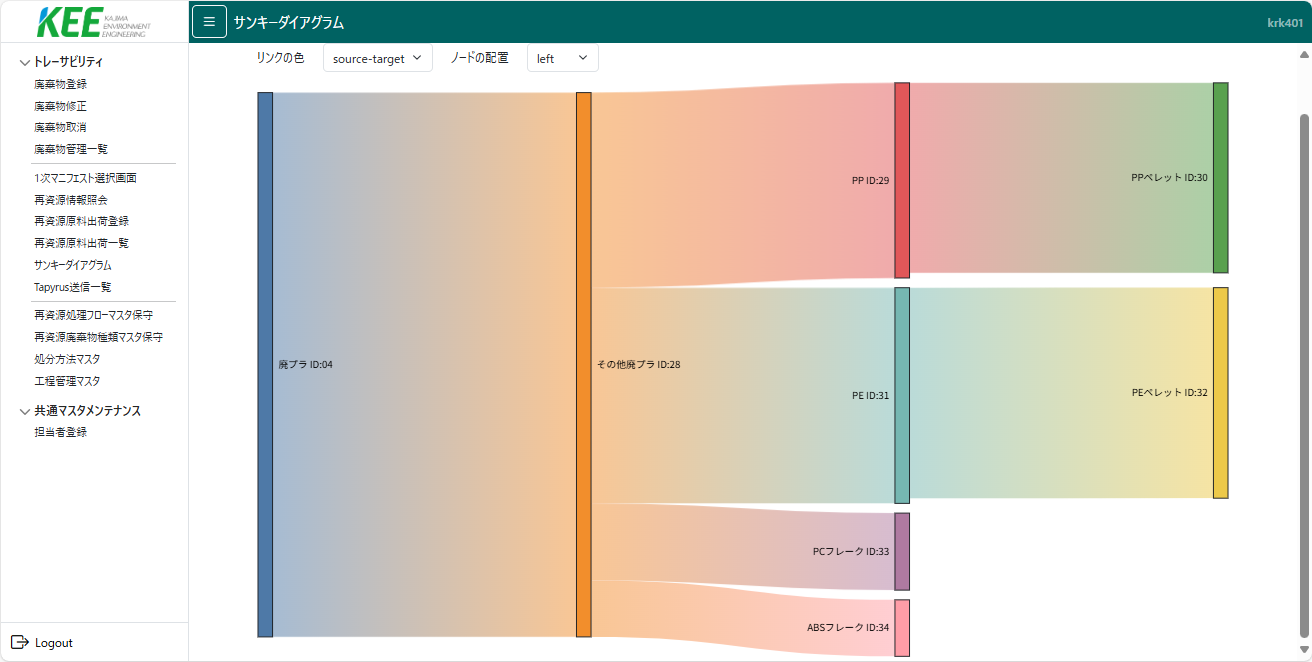Click the blue 廃プラ ID:04 node
Image resolution: width=1312 pixels, height=662 pixels.
(265, 364)
